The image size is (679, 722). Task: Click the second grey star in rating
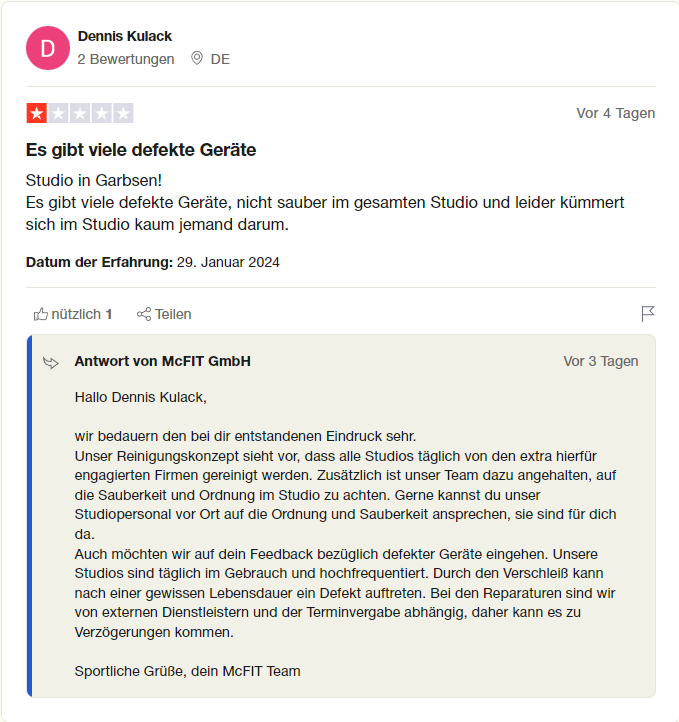coord(58,113)
